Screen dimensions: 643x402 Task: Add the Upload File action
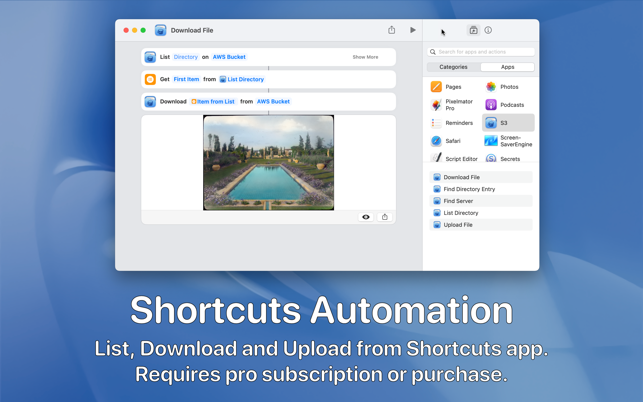coord(481,225)
